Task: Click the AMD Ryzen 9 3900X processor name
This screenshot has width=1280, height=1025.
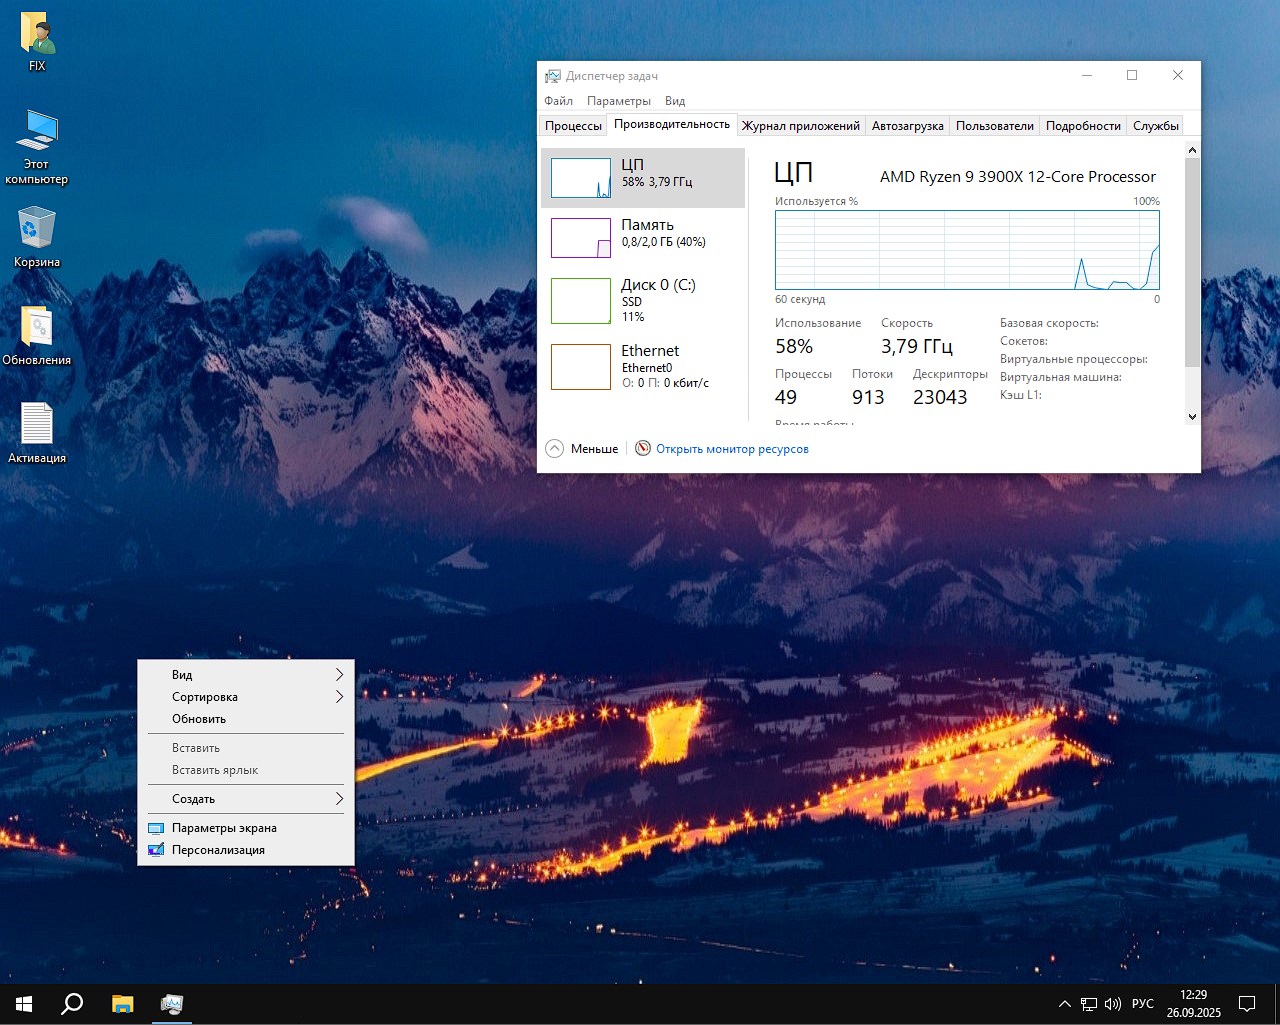Action: click(x=1018, y=177)
